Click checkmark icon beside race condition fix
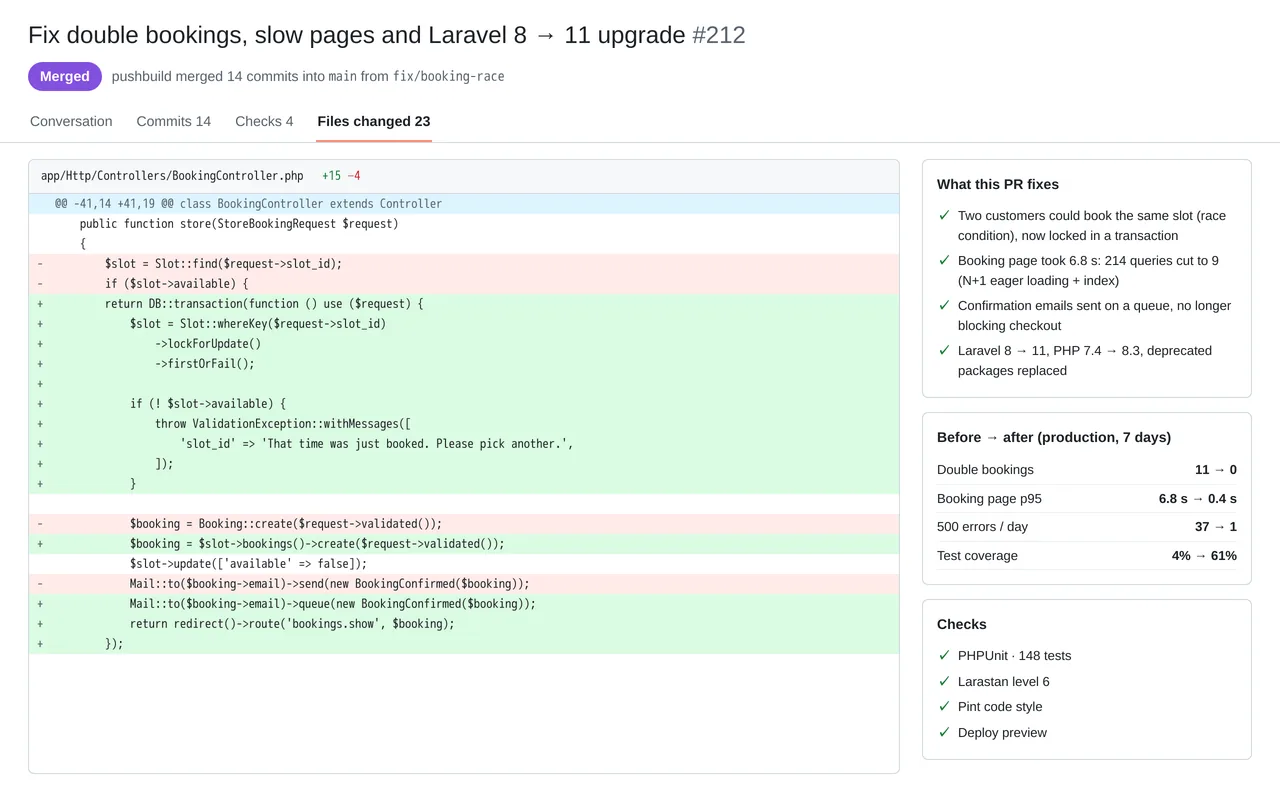 pyautogui.click(x=944, y=215)
